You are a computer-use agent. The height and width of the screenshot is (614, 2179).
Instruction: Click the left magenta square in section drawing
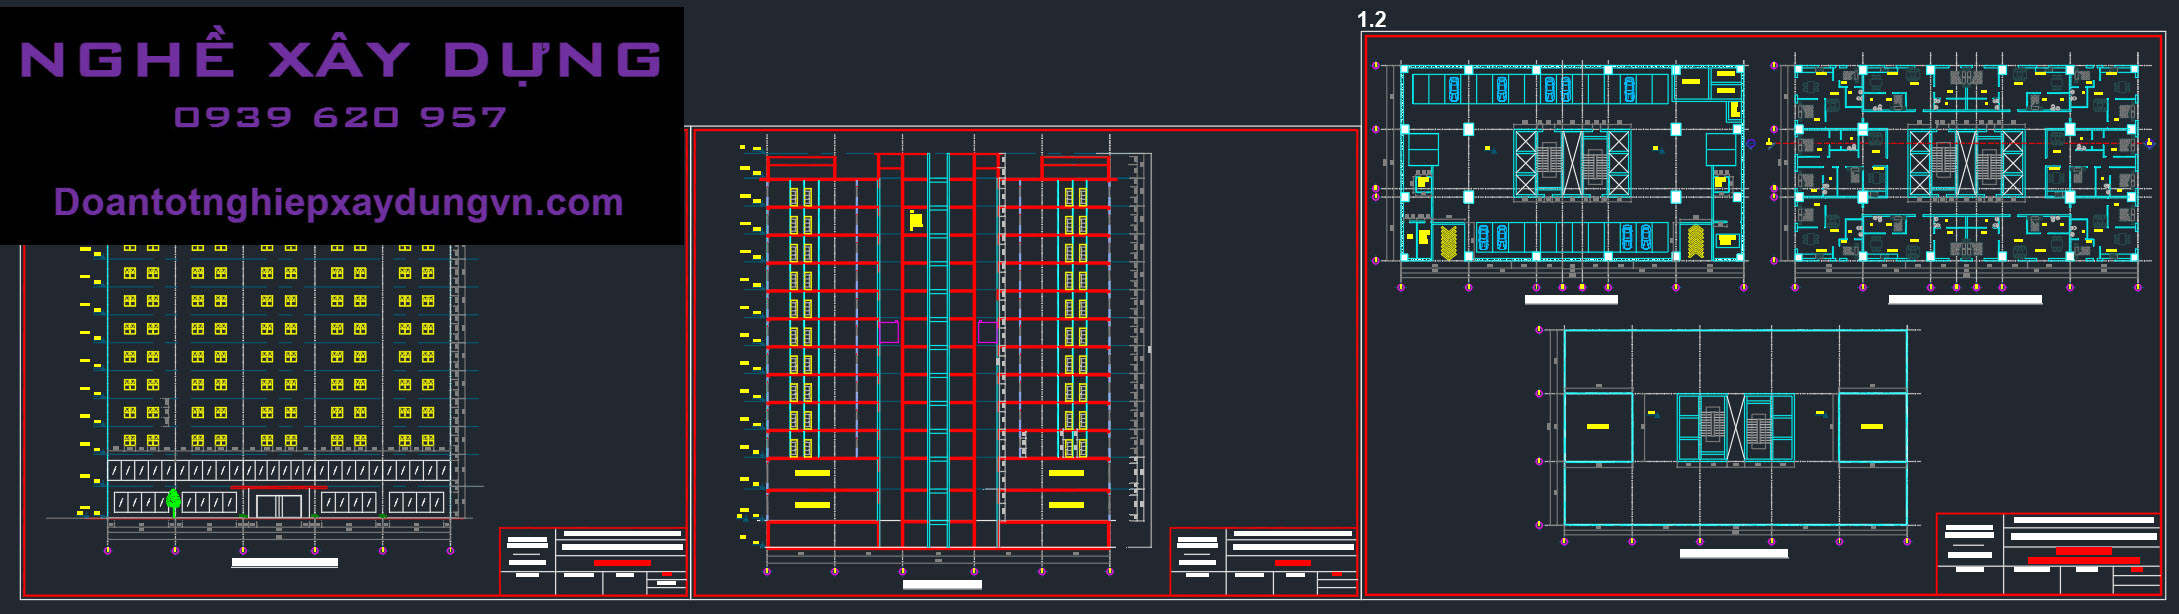(888, 332)
